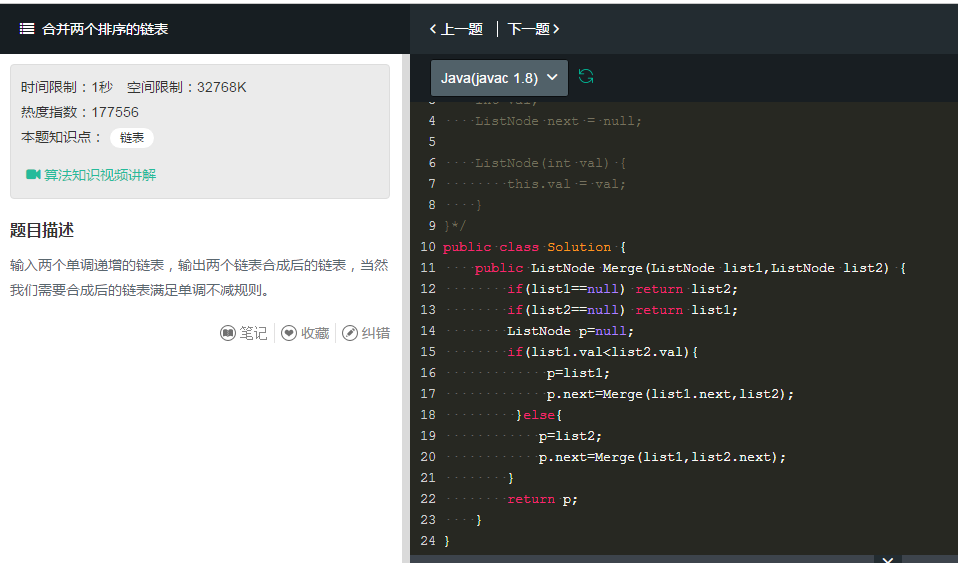The image size is (958, 563).
Task: Click the 本题知识点 label
Action: pos(61,137)
